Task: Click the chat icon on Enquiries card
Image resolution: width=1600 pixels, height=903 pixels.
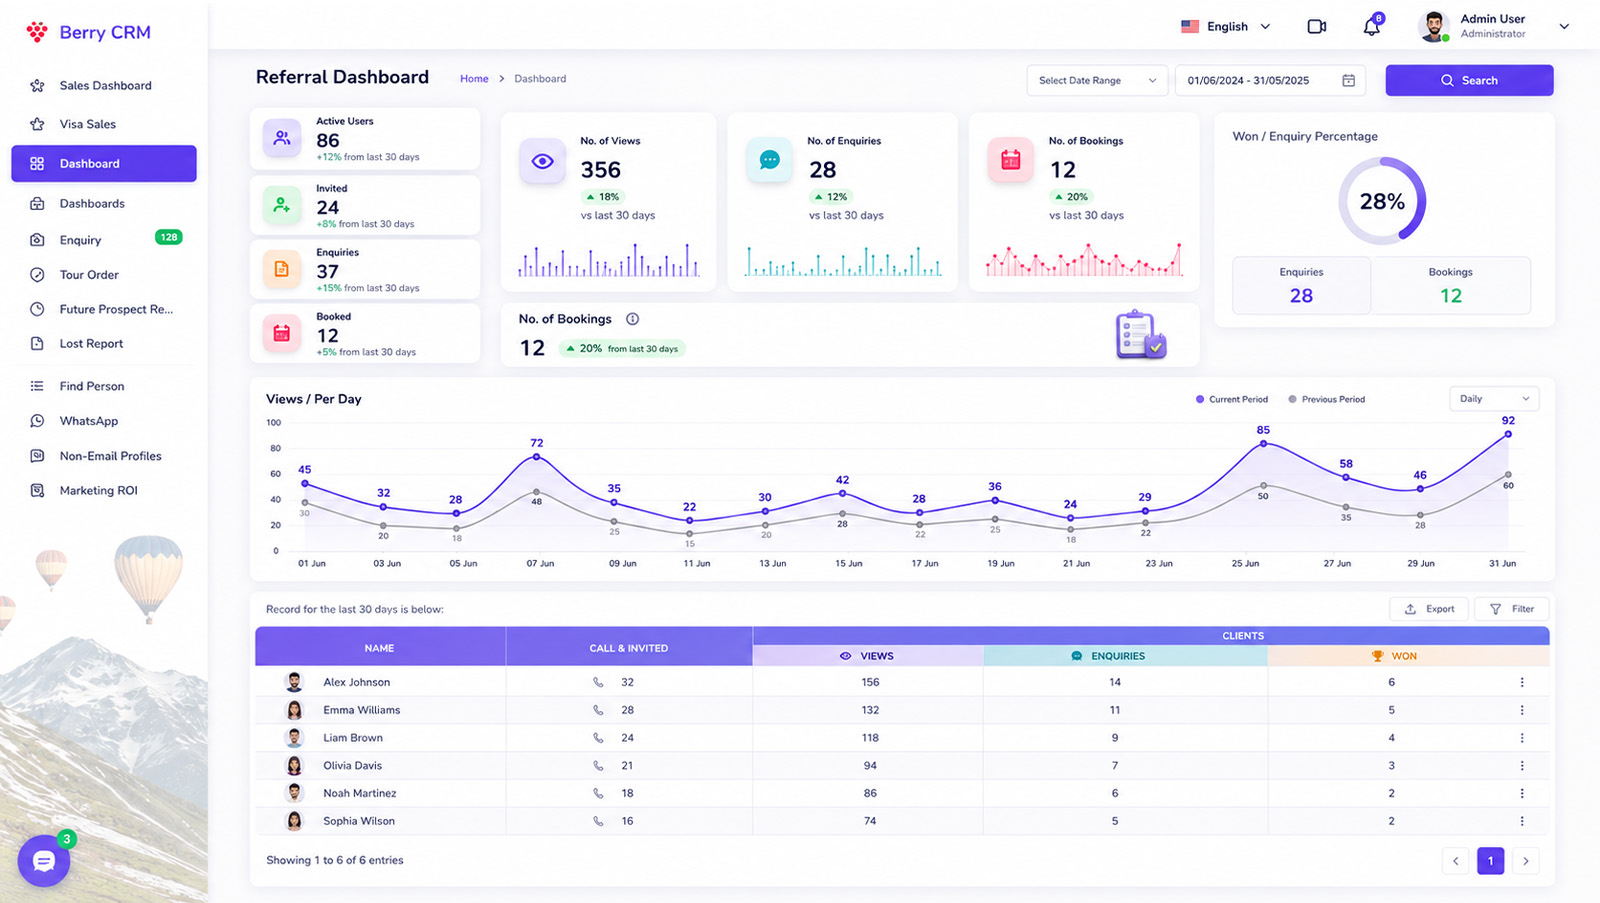Action: [x=770, y=161]
